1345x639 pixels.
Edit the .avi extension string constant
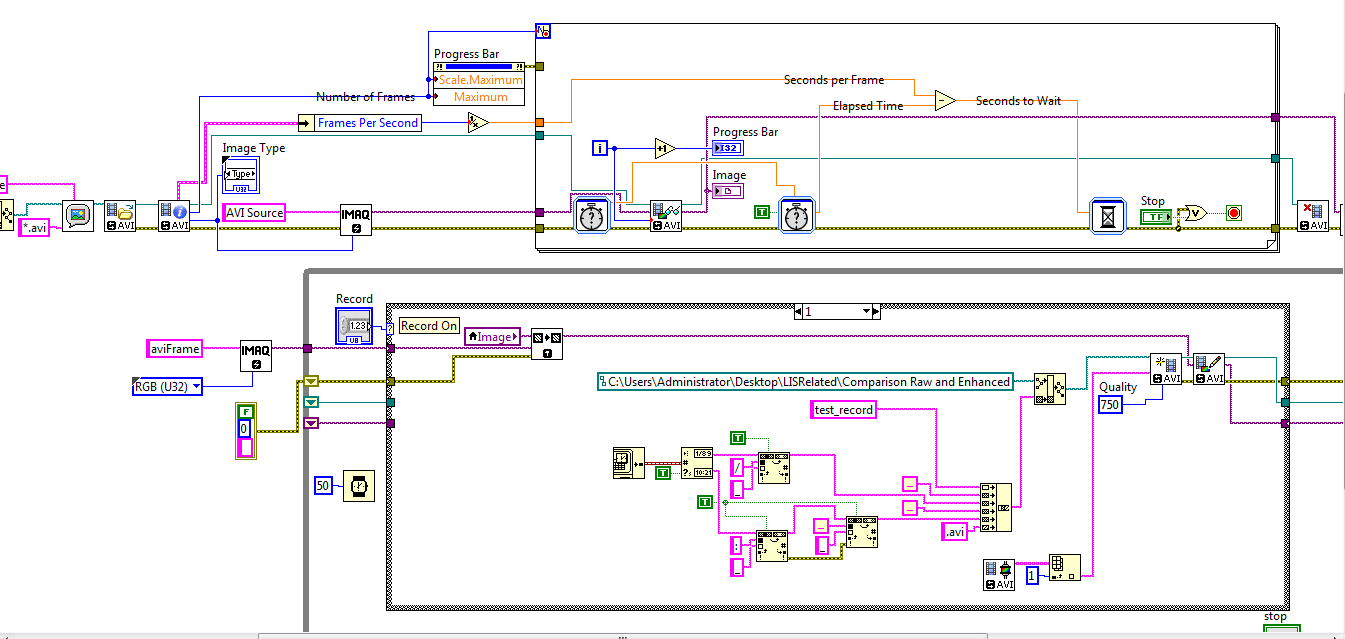click(x=956, y=533)
